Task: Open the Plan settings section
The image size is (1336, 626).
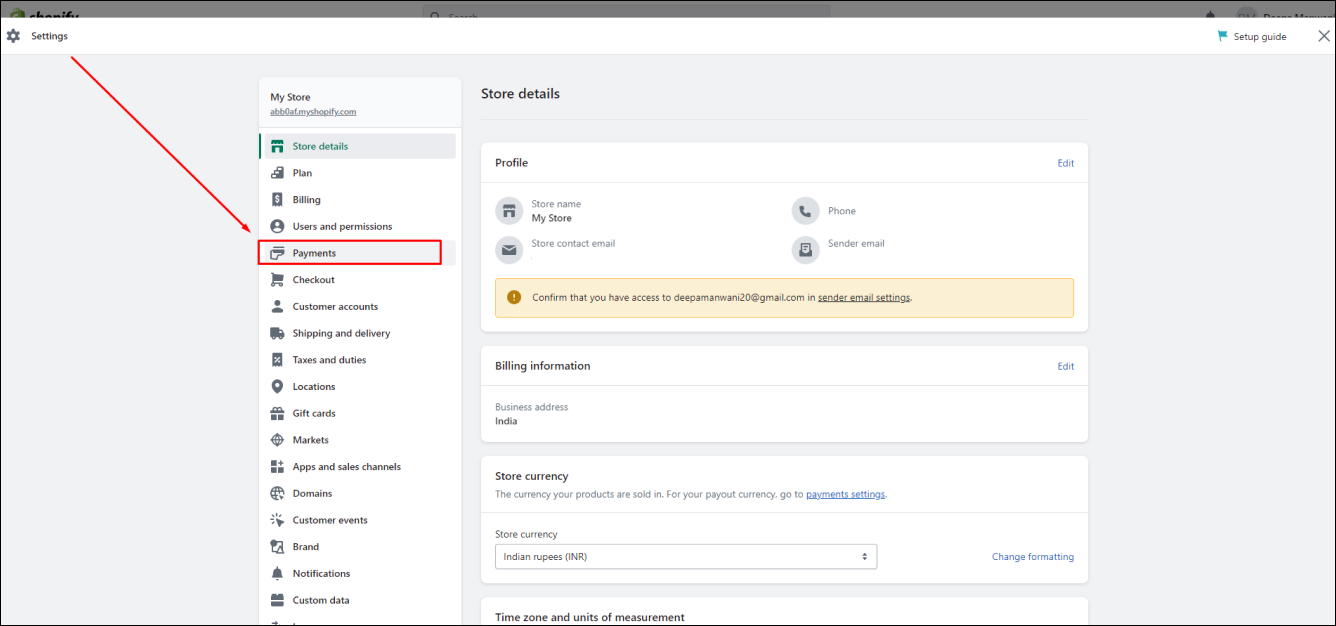Action: click(358, 173)
